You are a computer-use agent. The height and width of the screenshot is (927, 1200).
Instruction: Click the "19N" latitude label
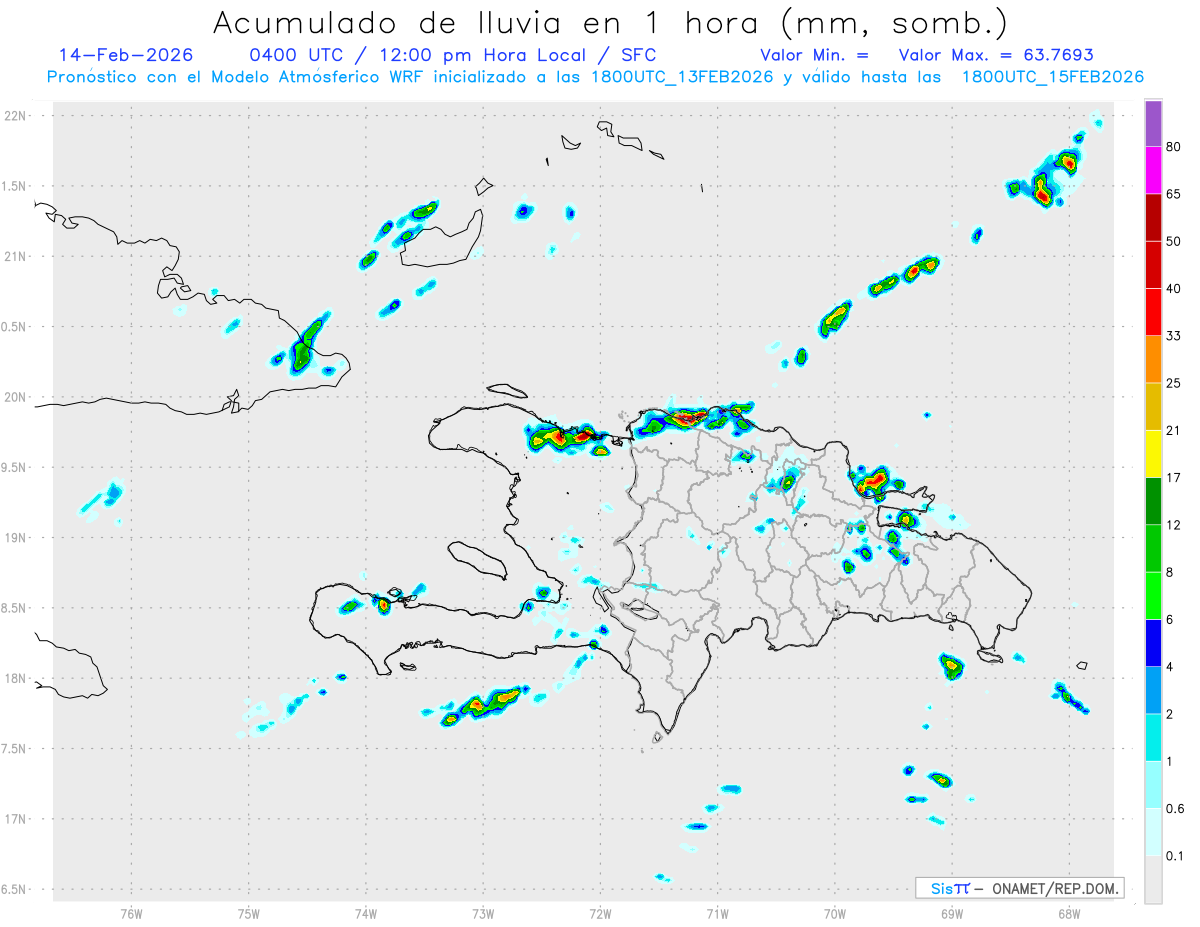[14, 538]
